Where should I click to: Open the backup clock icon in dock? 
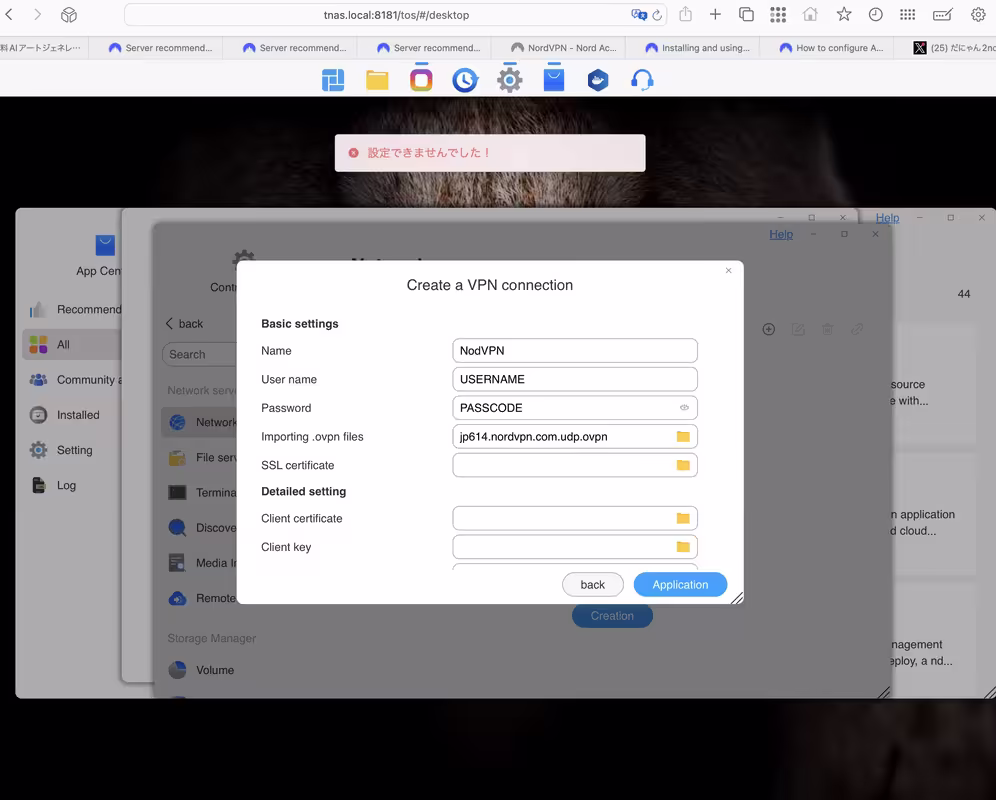(x=465, y=80)
